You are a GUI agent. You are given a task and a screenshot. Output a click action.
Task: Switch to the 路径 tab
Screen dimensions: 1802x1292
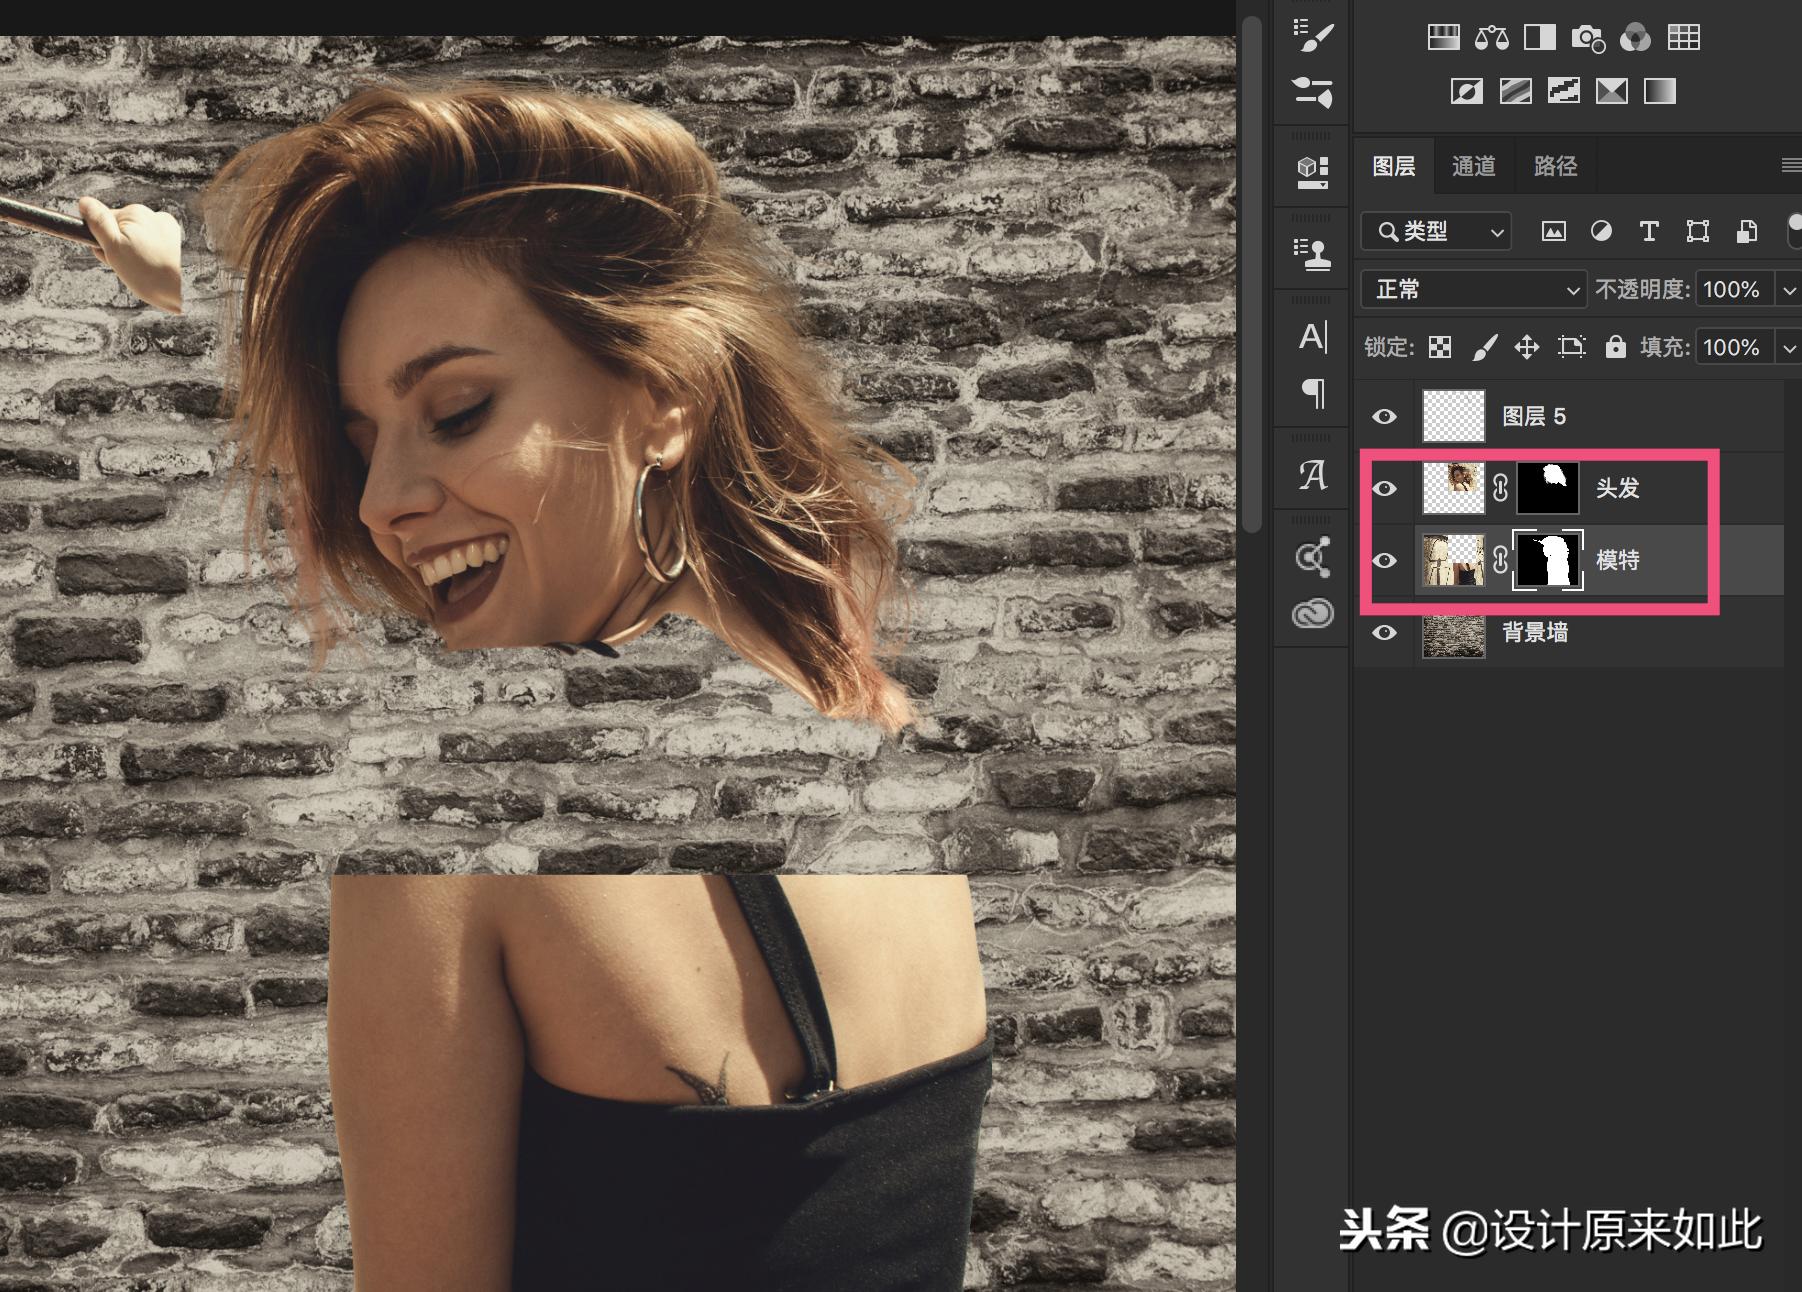[x=1555, y=166]
